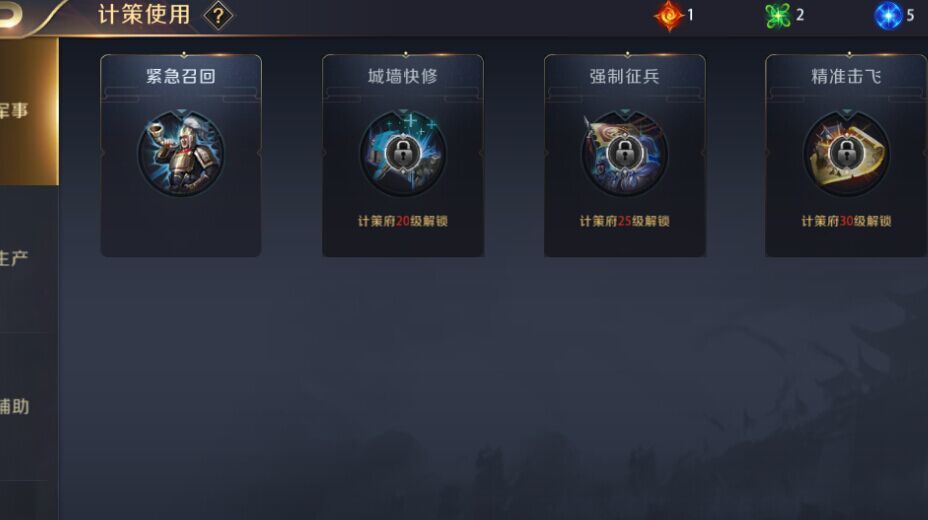Viewport: 928px width, 520px height.
Task: Click the 计策府25级解锁 unlock text
Action: click(624, 221)
